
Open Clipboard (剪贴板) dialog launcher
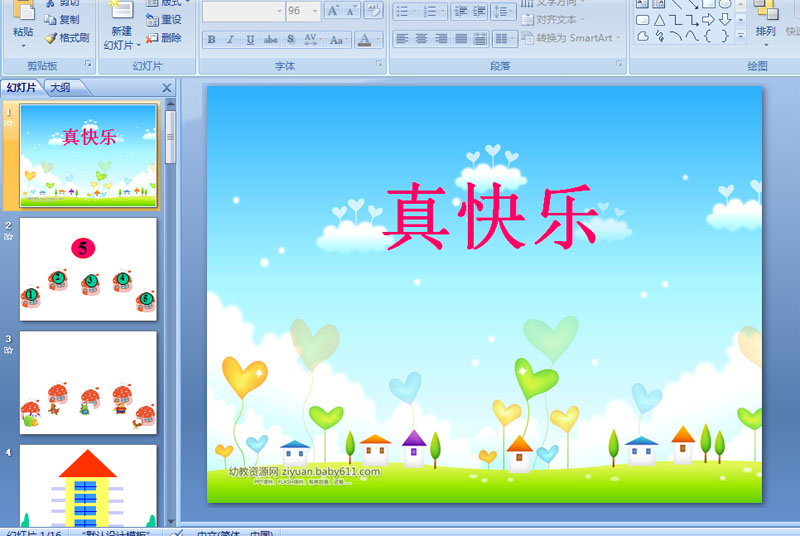88,64
